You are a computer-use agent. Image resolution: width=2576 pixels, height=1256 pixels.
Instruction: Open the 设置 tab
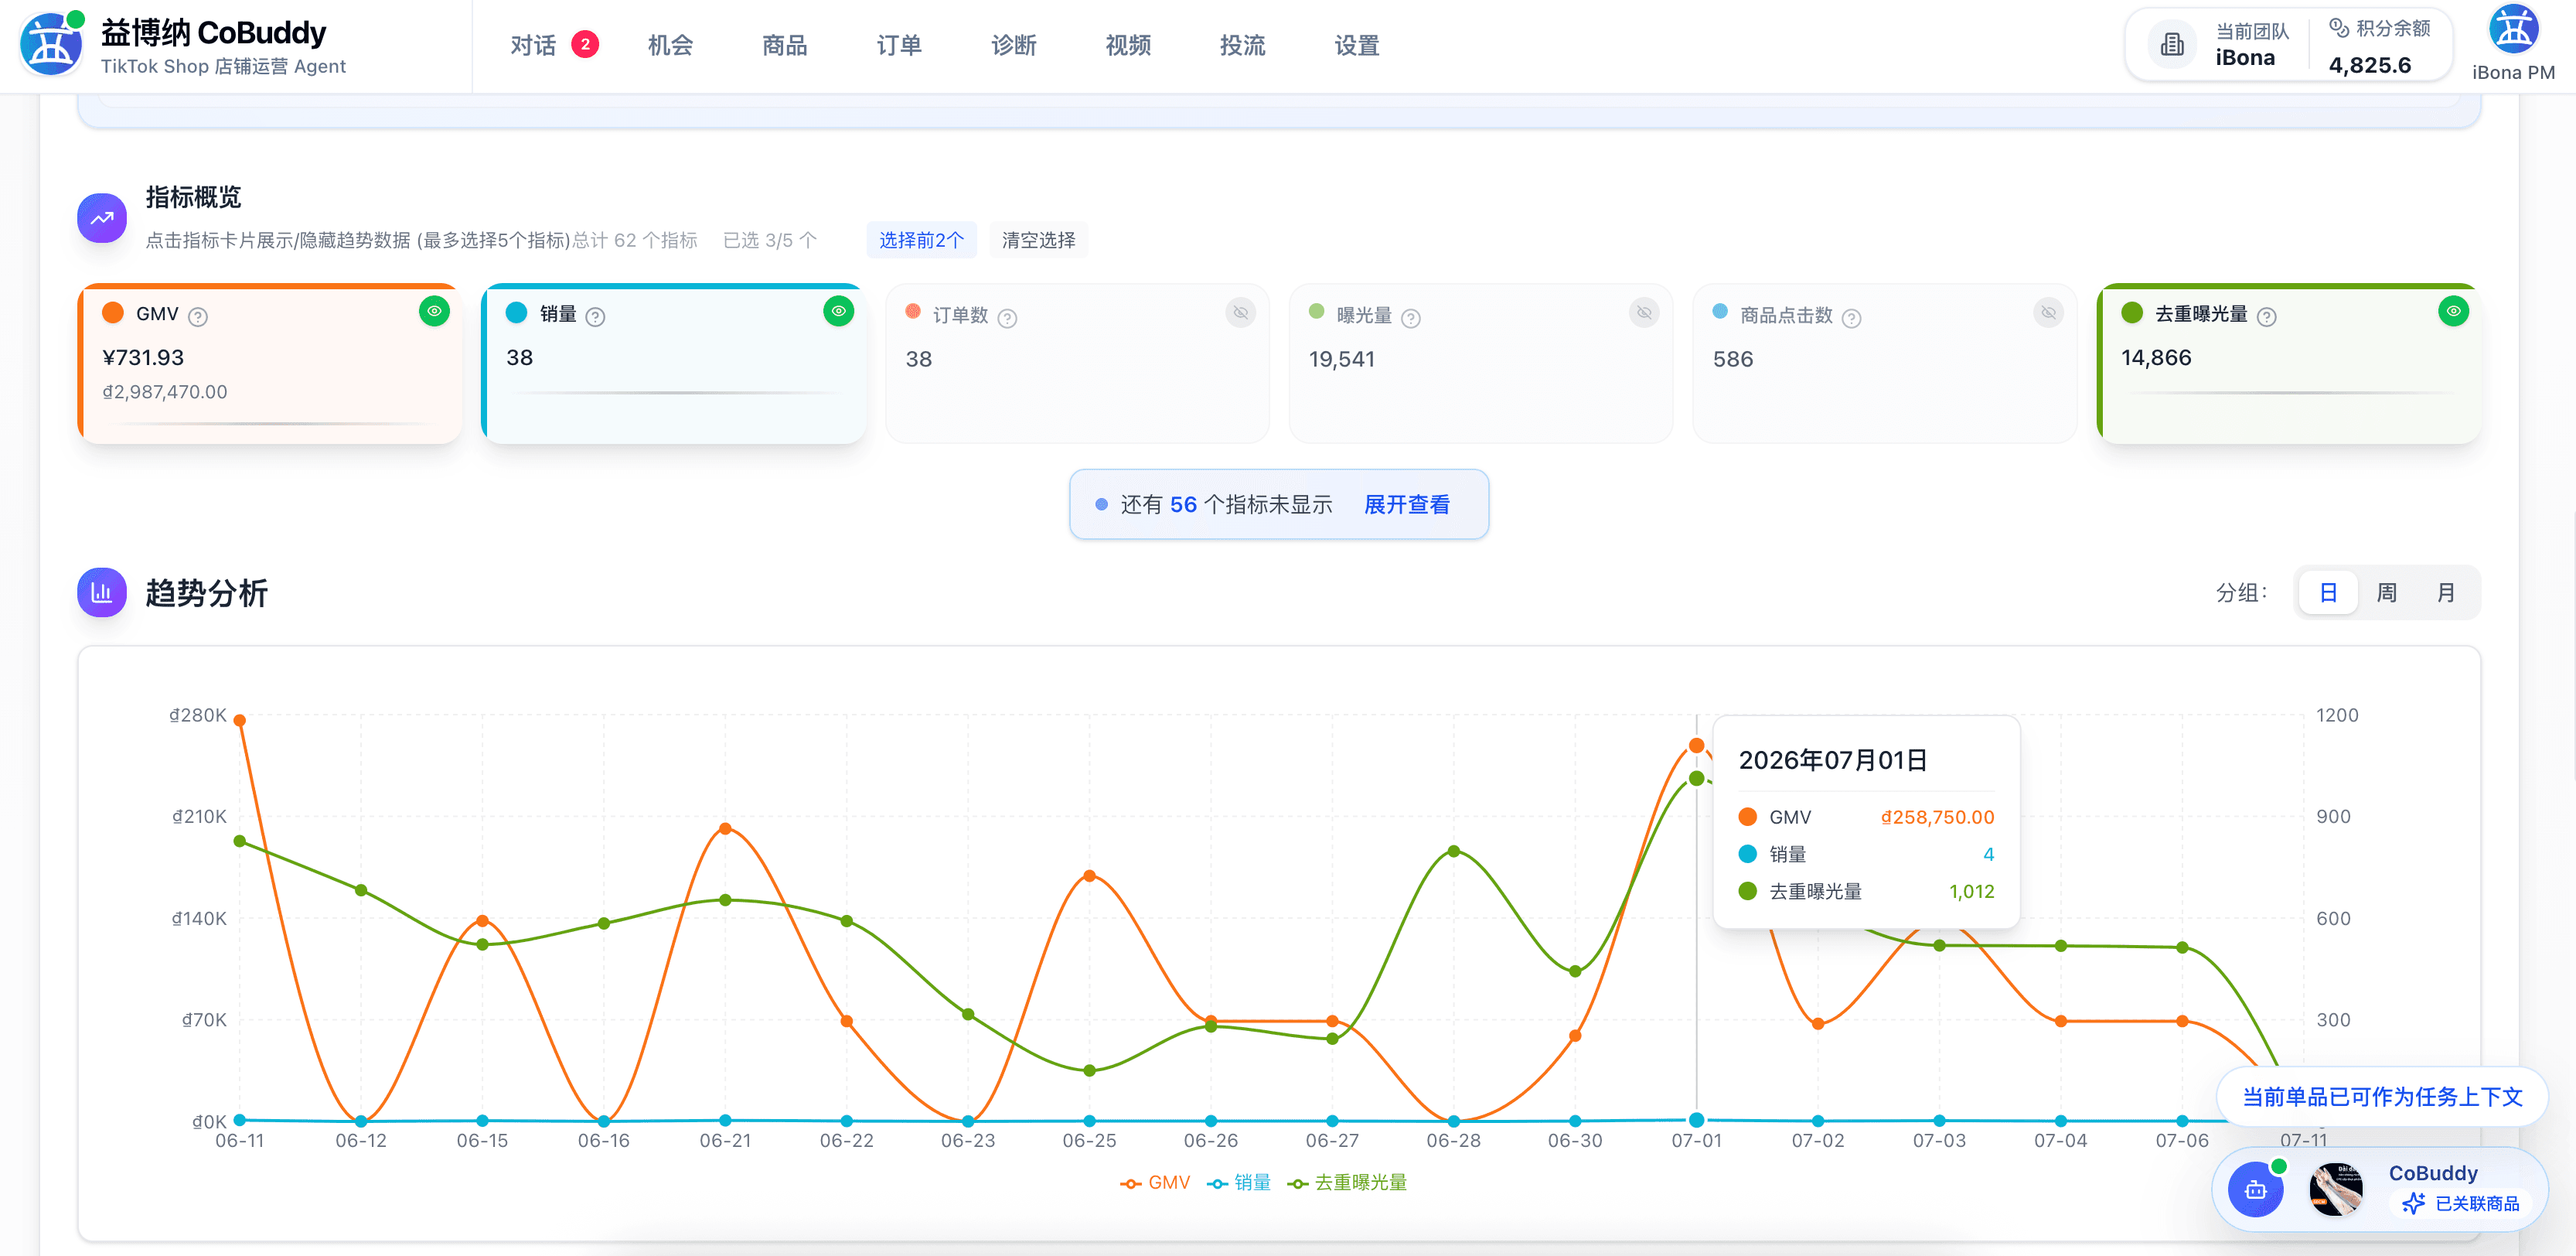1357,45
